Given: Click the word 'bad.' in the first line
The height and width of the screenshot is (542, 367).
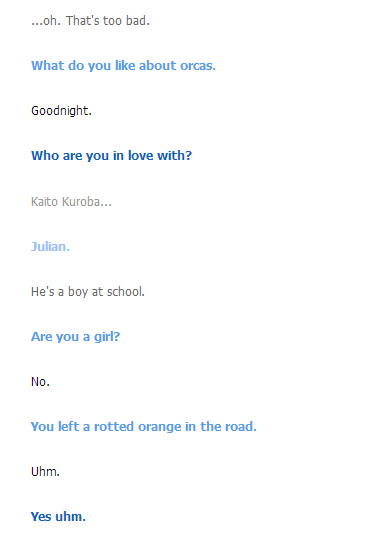Looking at the screenshot, I should (138, 21).
